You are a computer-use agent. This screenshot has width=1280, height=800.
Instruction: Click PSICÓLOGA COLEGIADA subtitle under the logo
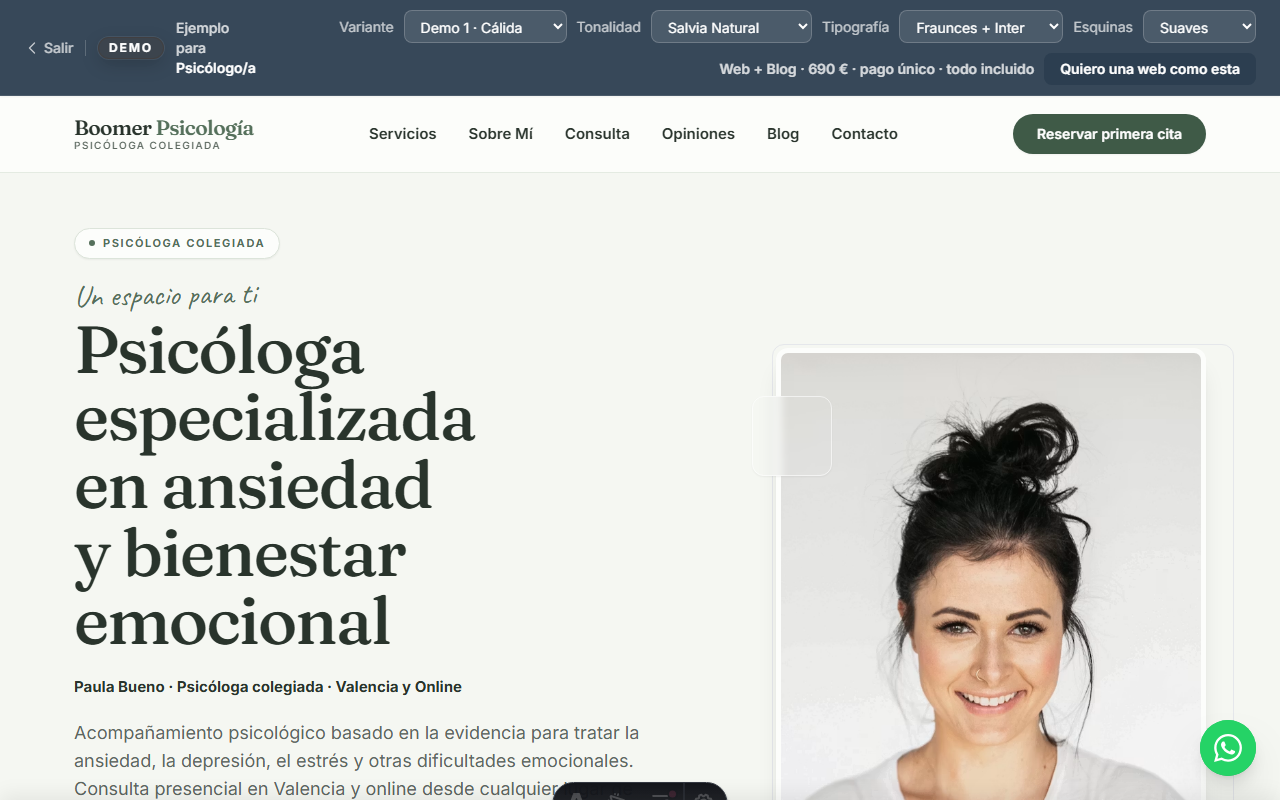click(147, 146)
